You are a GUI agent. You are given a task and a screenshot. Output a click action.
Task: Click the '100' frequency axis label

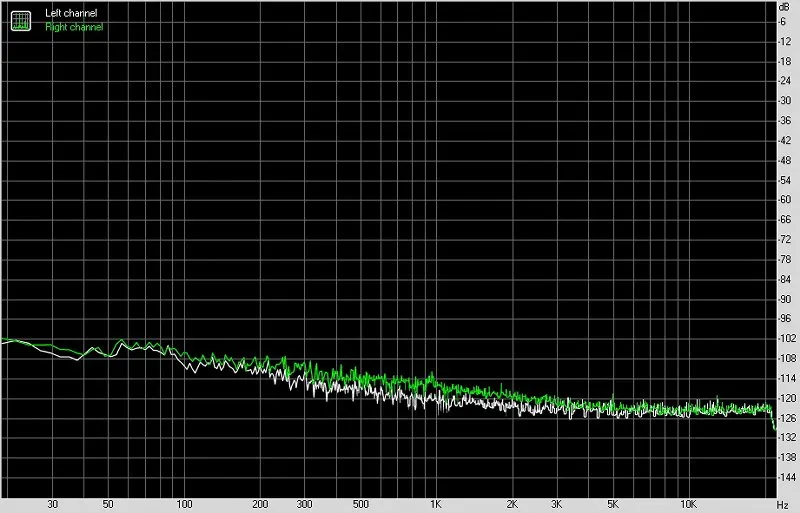point(184,504)
